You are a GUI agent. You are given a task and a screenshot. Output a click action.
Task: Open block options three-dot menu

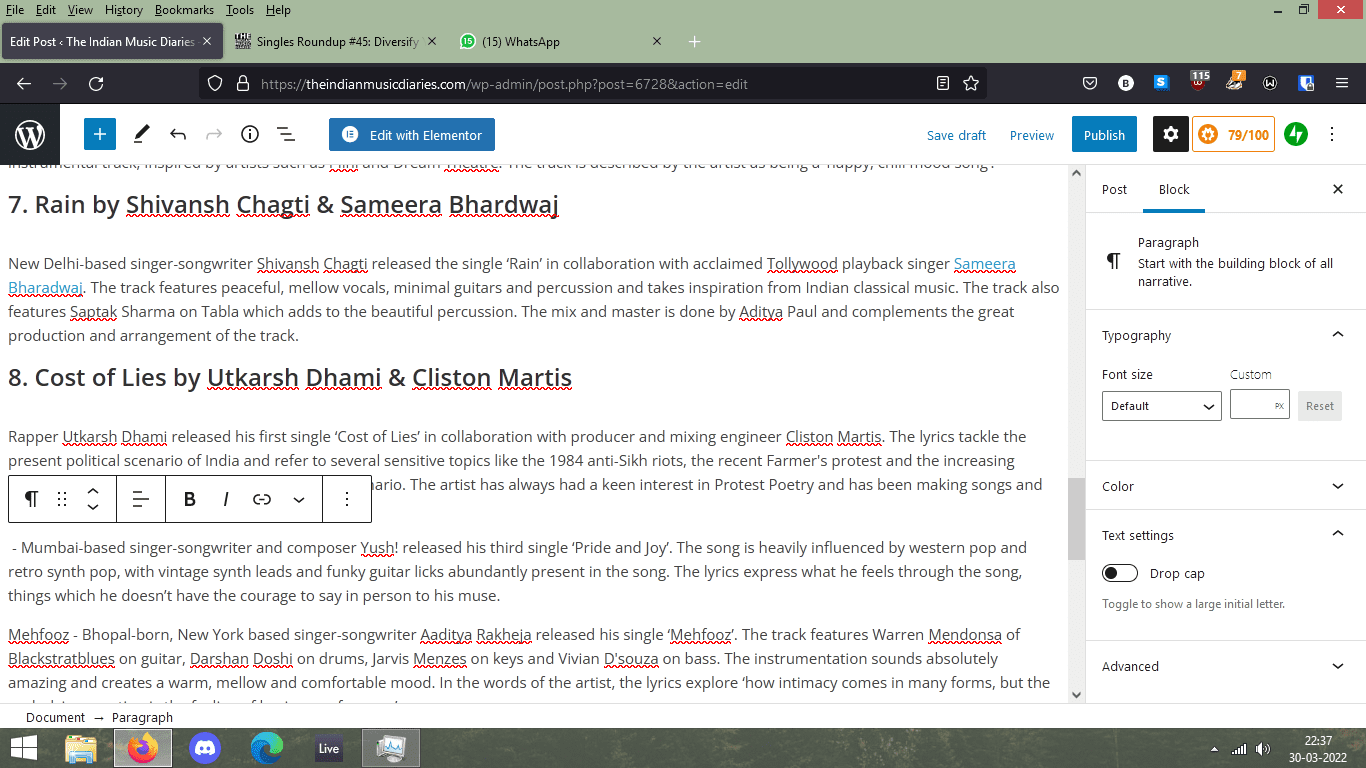point(347,499)
